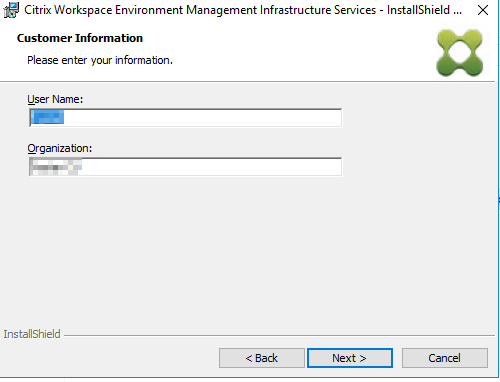Click the green Citrix logo
Image resolution: width=500 pixels, height=382 pixels.
(460, 53)
